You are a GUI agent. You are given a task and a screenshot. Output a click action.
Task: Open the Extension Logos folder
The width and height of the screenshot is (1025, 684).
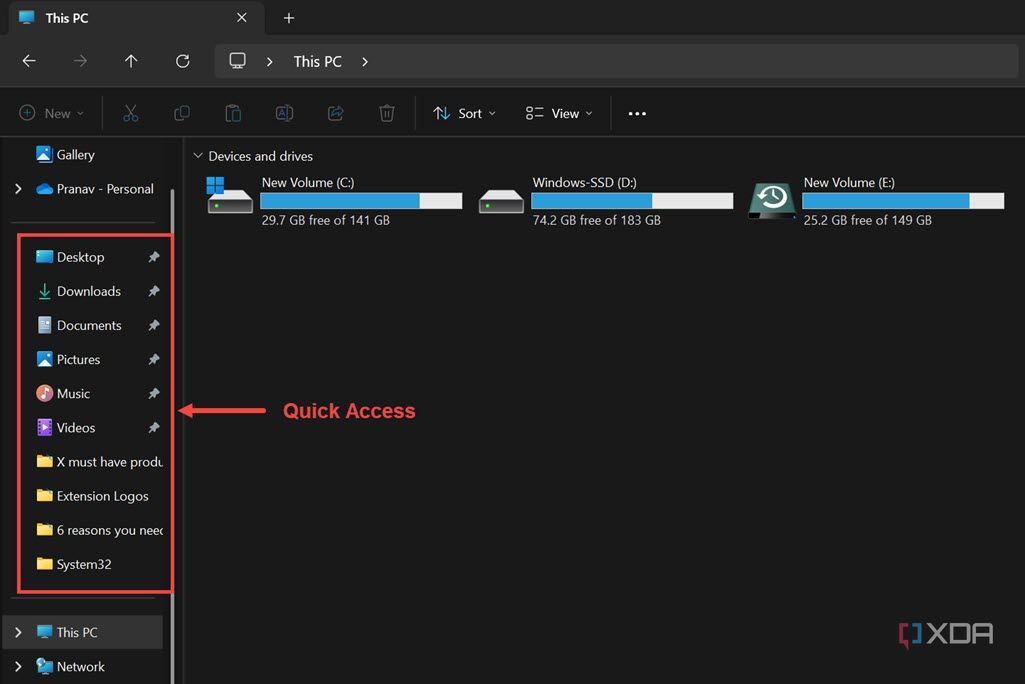click(93, 496)
